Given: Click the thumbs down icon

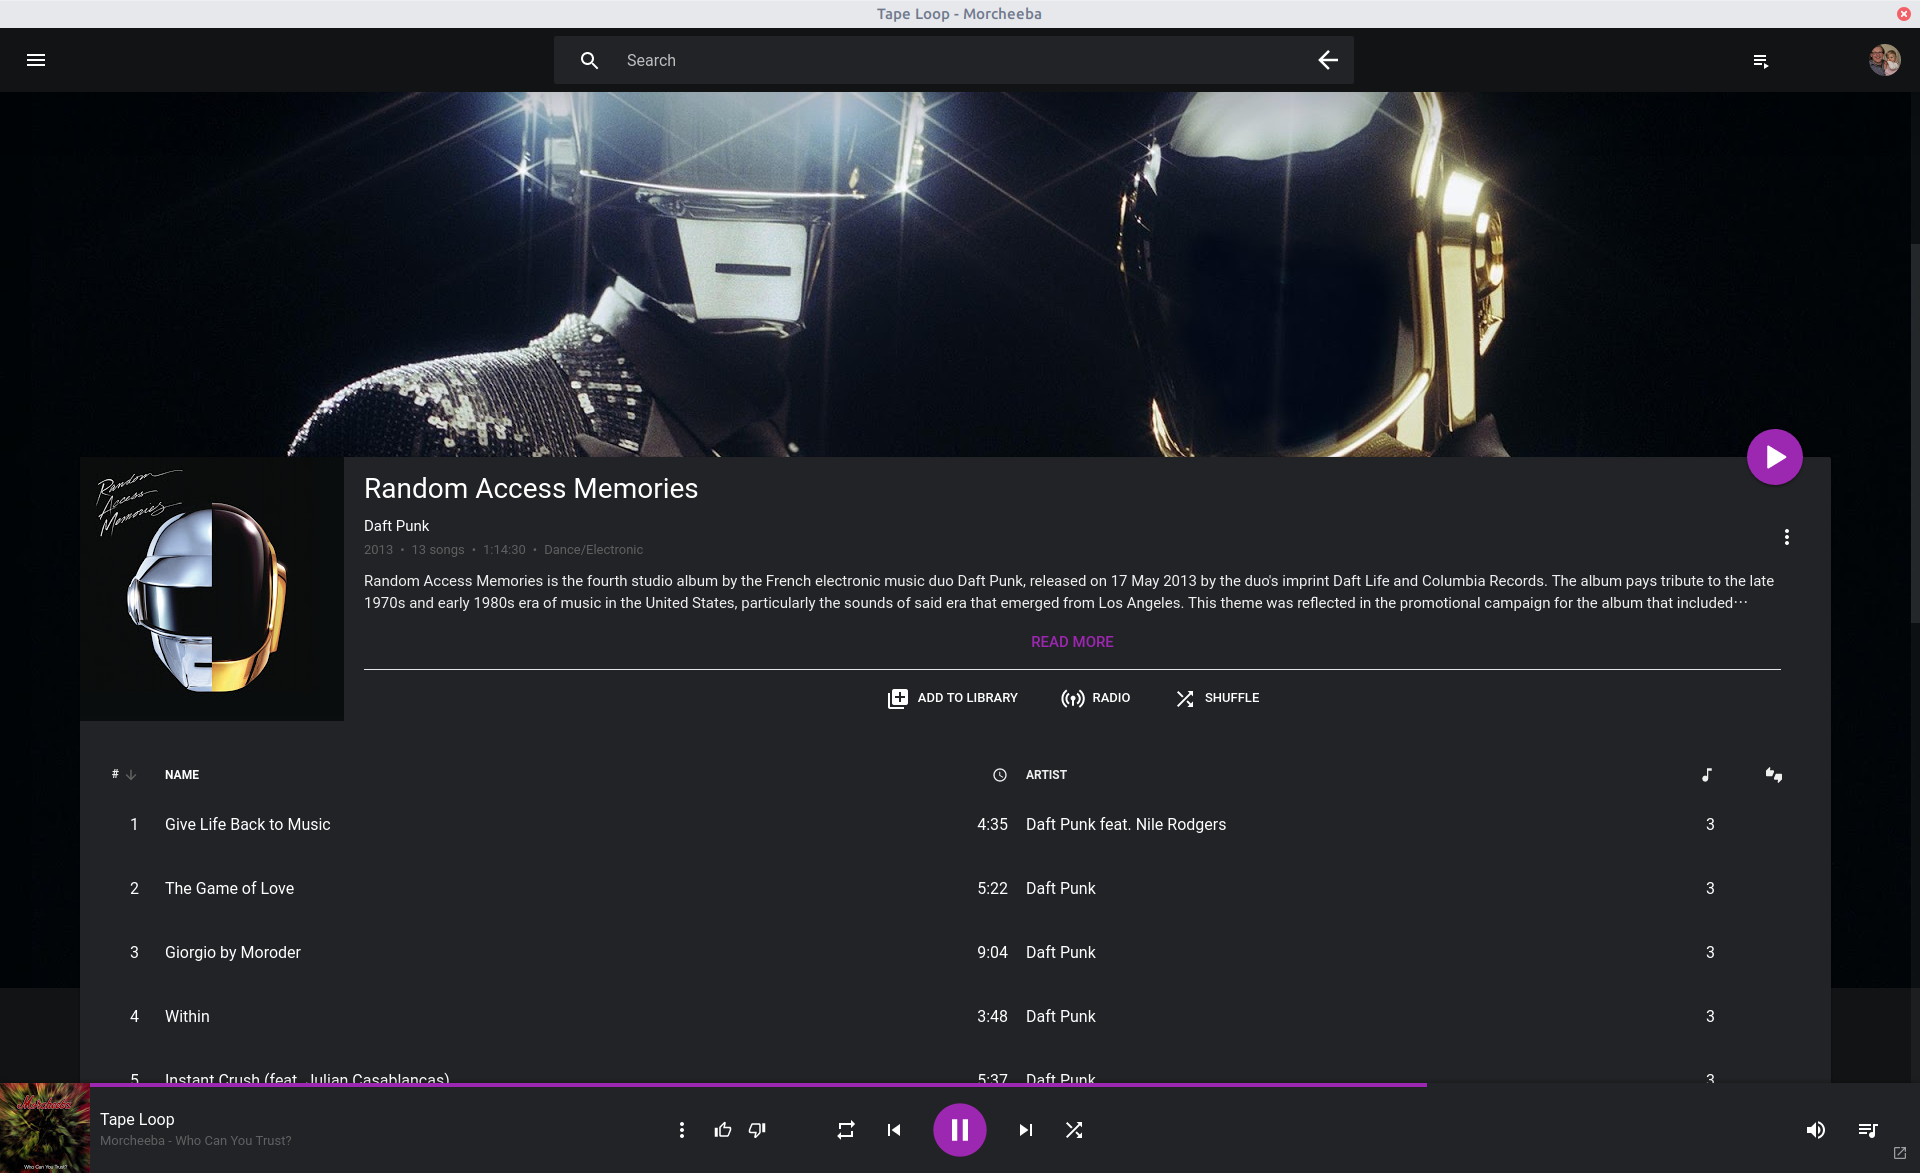Looking at the screenshot, I should (x=757, y=1129).
